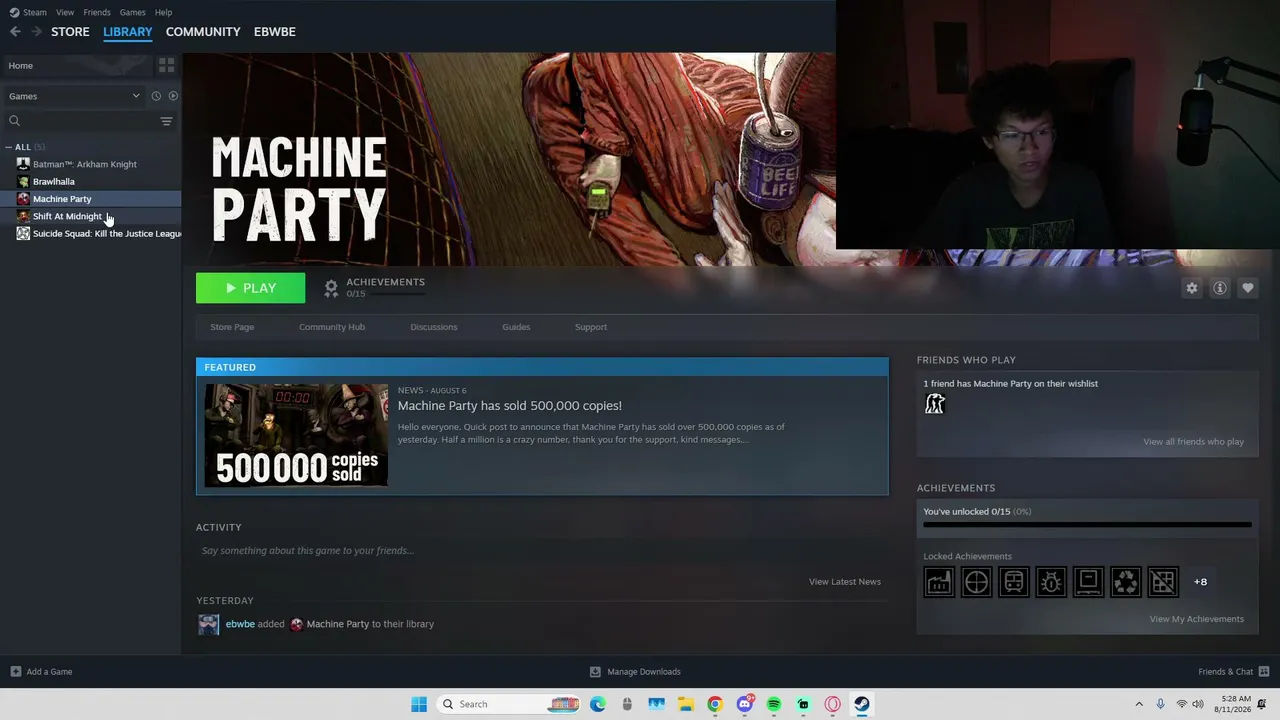The image size is (1280, 720).
Task: Open the Help menu
Action: click(163, 12)
